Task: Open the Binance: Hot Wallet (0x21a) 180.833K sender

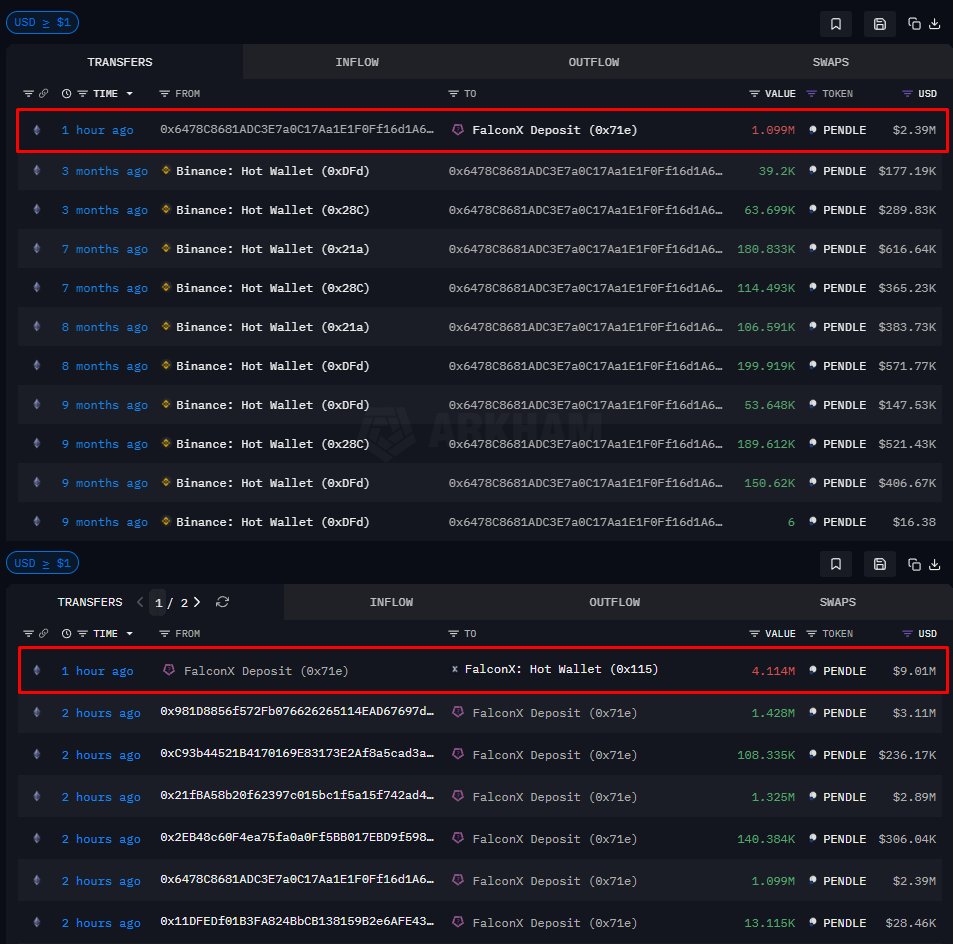Action: pyautogui.click(x=272, y=249)
